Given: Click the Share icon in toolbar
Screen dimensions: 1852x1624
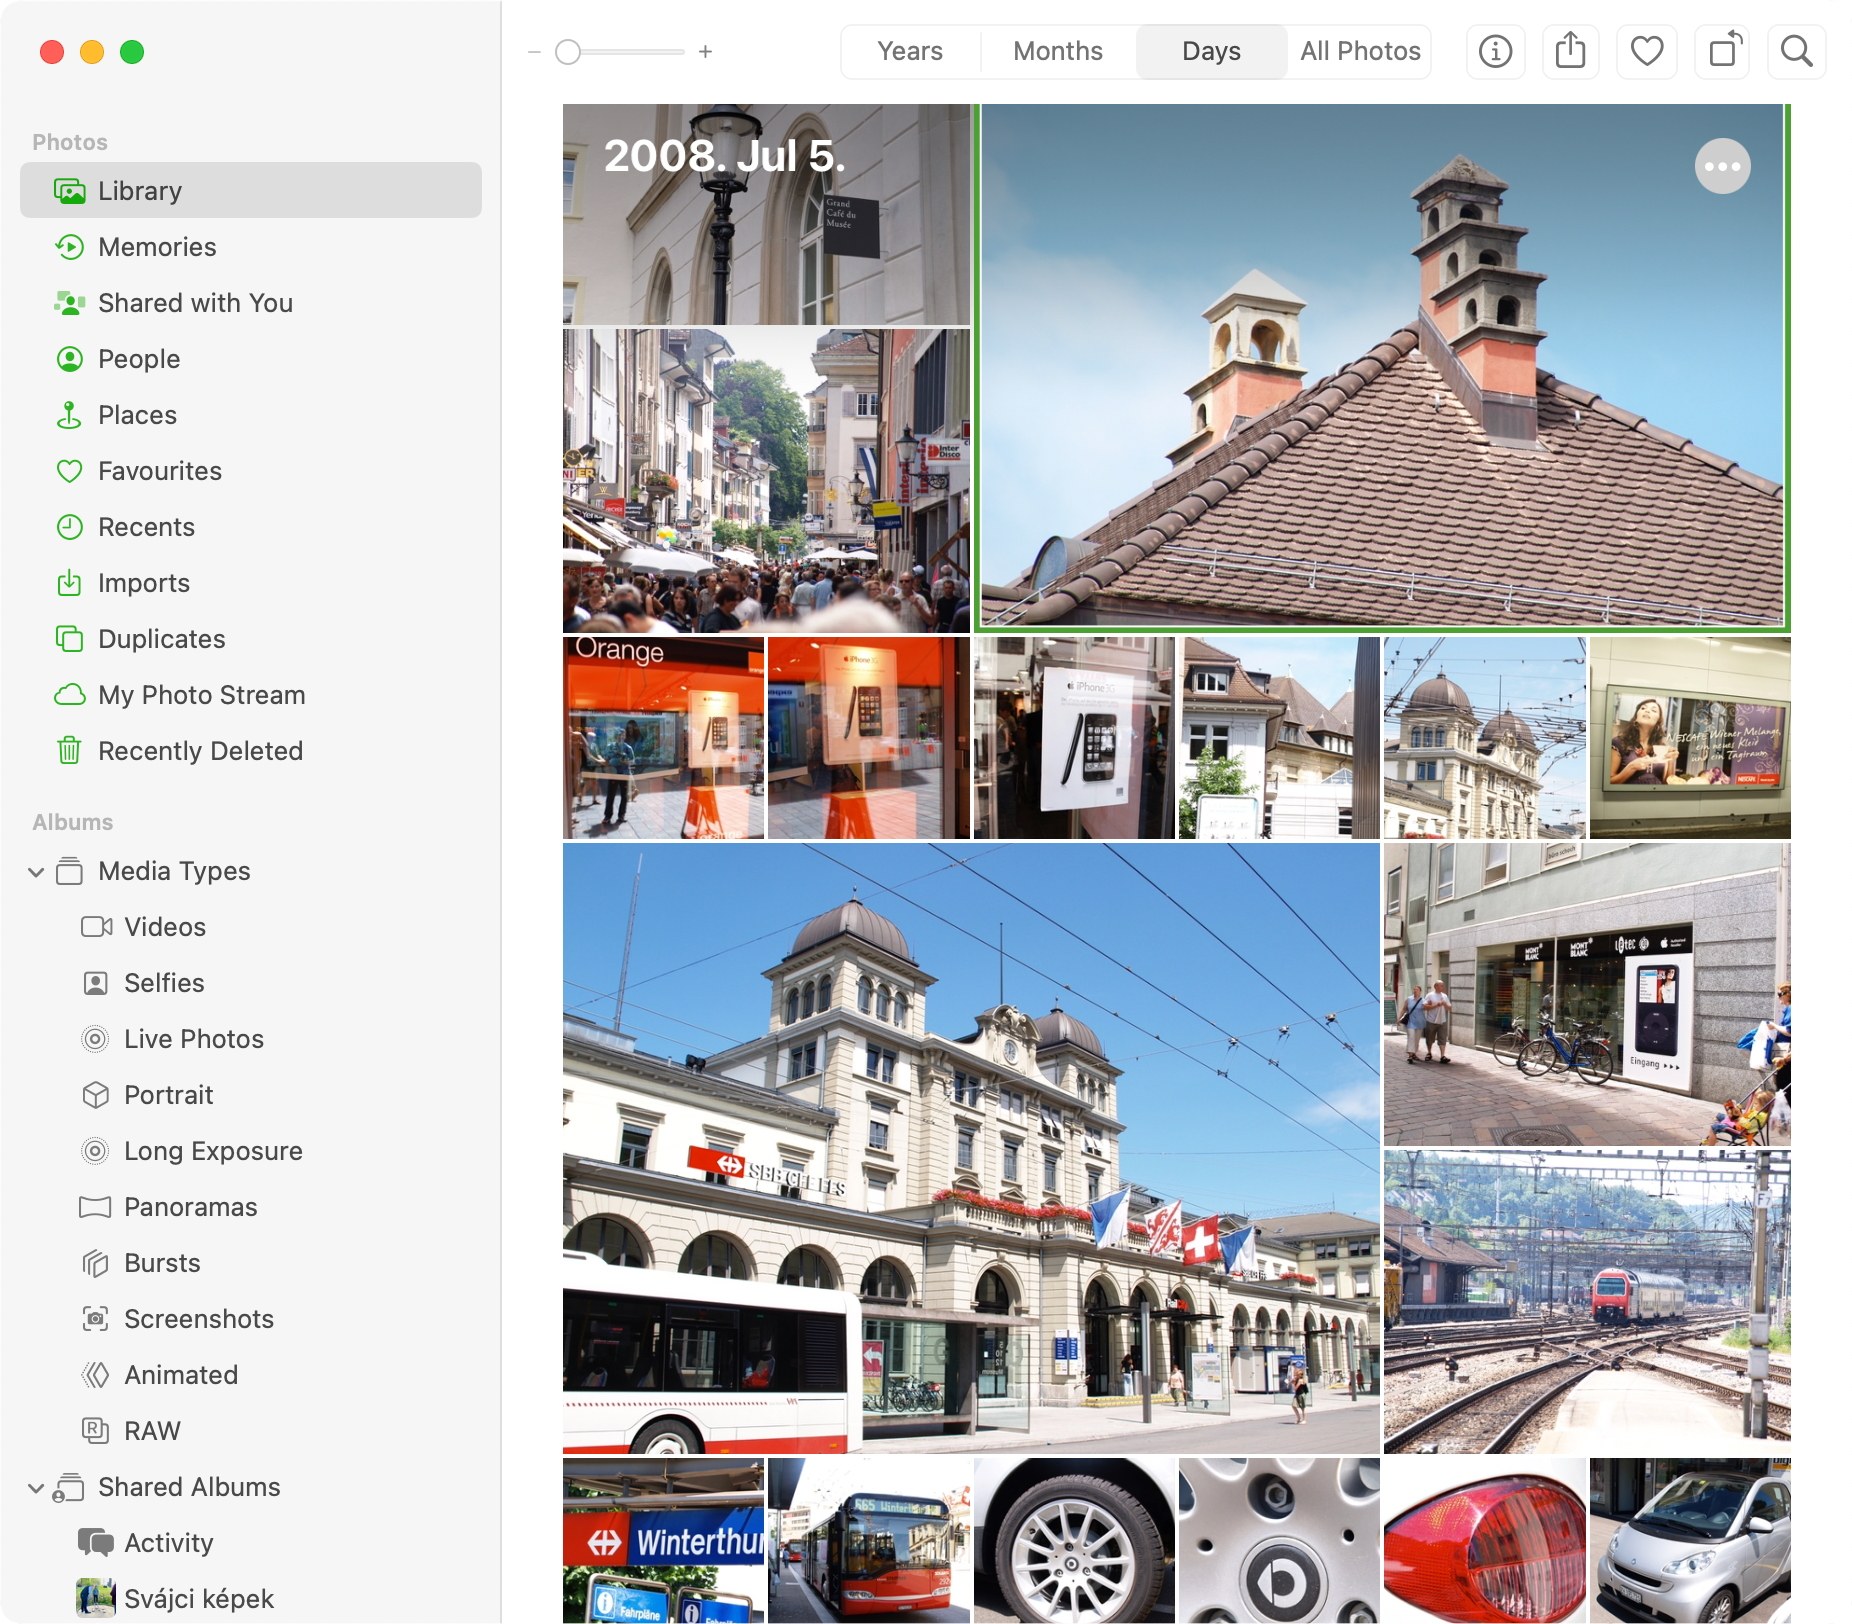Looking at the screenshot, I should pos(1570,52).
